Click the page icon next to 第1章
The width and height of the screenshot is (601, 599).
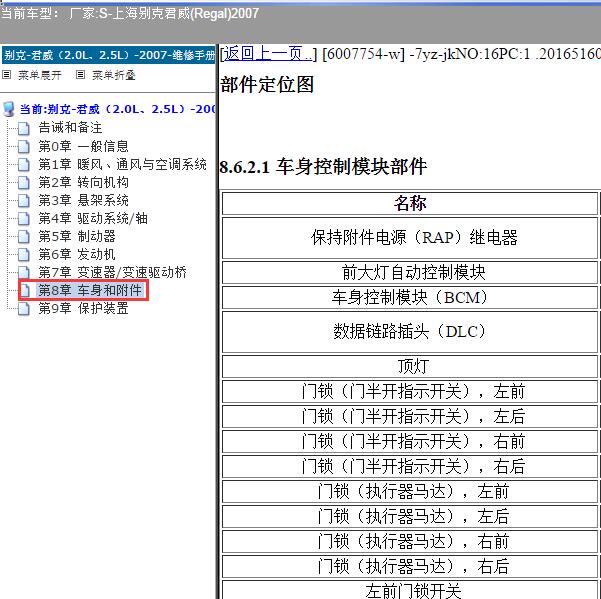pyautogui.click(x=24, y=164)
